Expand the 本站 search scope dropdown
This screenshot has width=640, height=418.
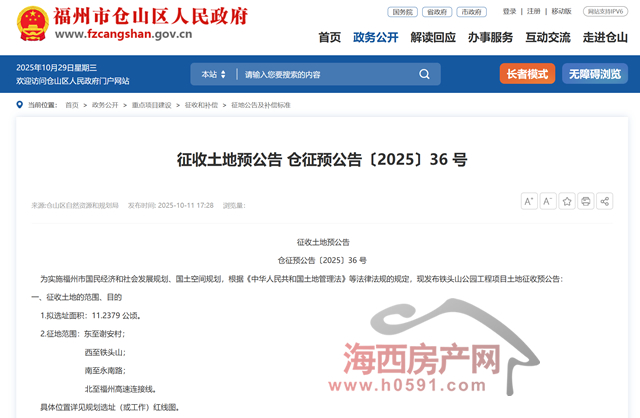coord(213,74)
